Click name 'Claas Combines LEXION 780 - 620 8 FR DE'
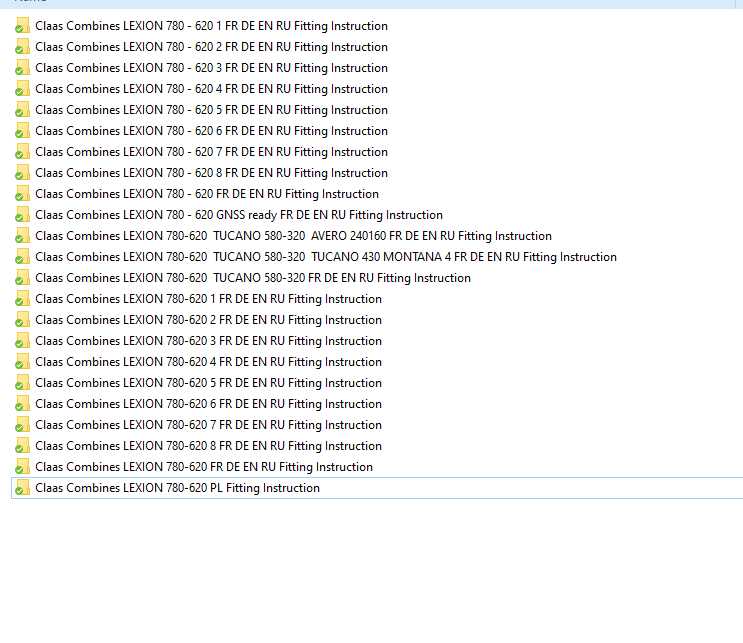 (211, 172)
